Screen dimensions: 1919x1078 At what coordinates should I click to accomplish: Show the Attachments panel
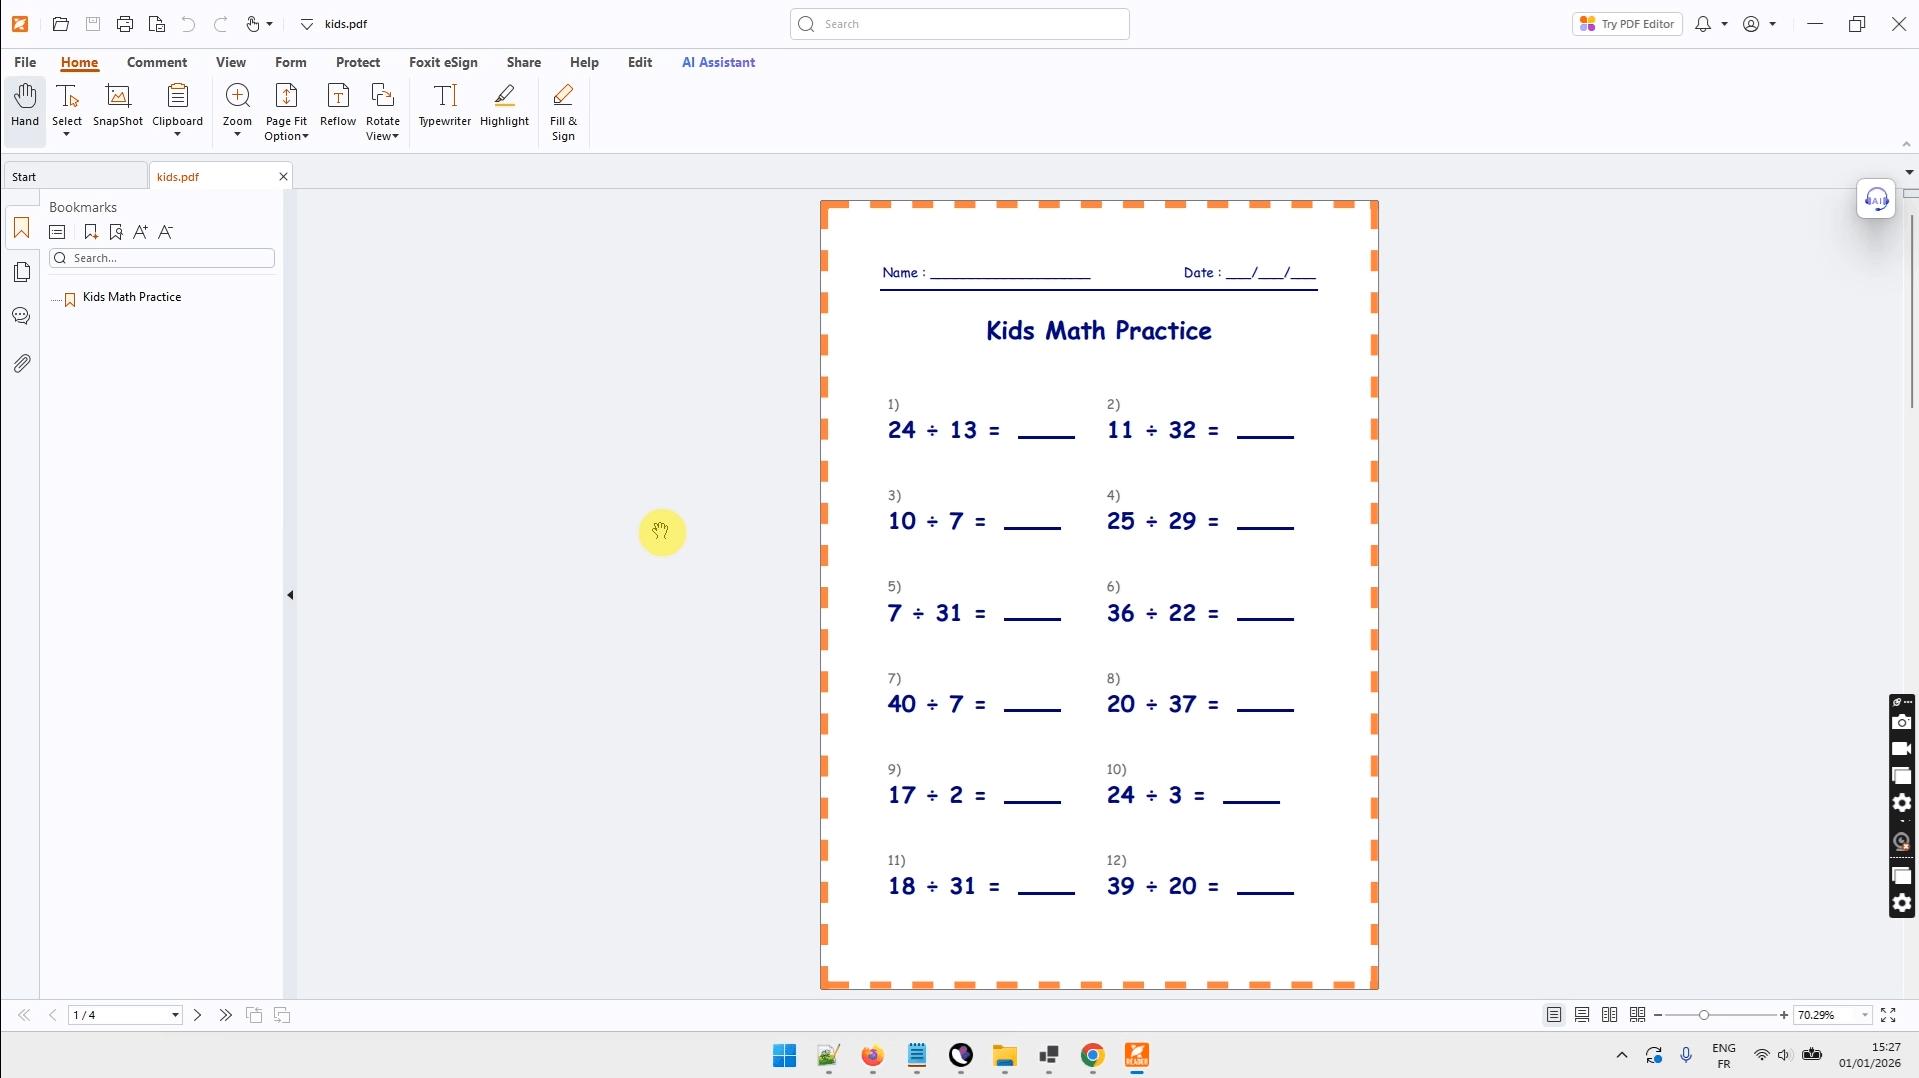point(21,363)
